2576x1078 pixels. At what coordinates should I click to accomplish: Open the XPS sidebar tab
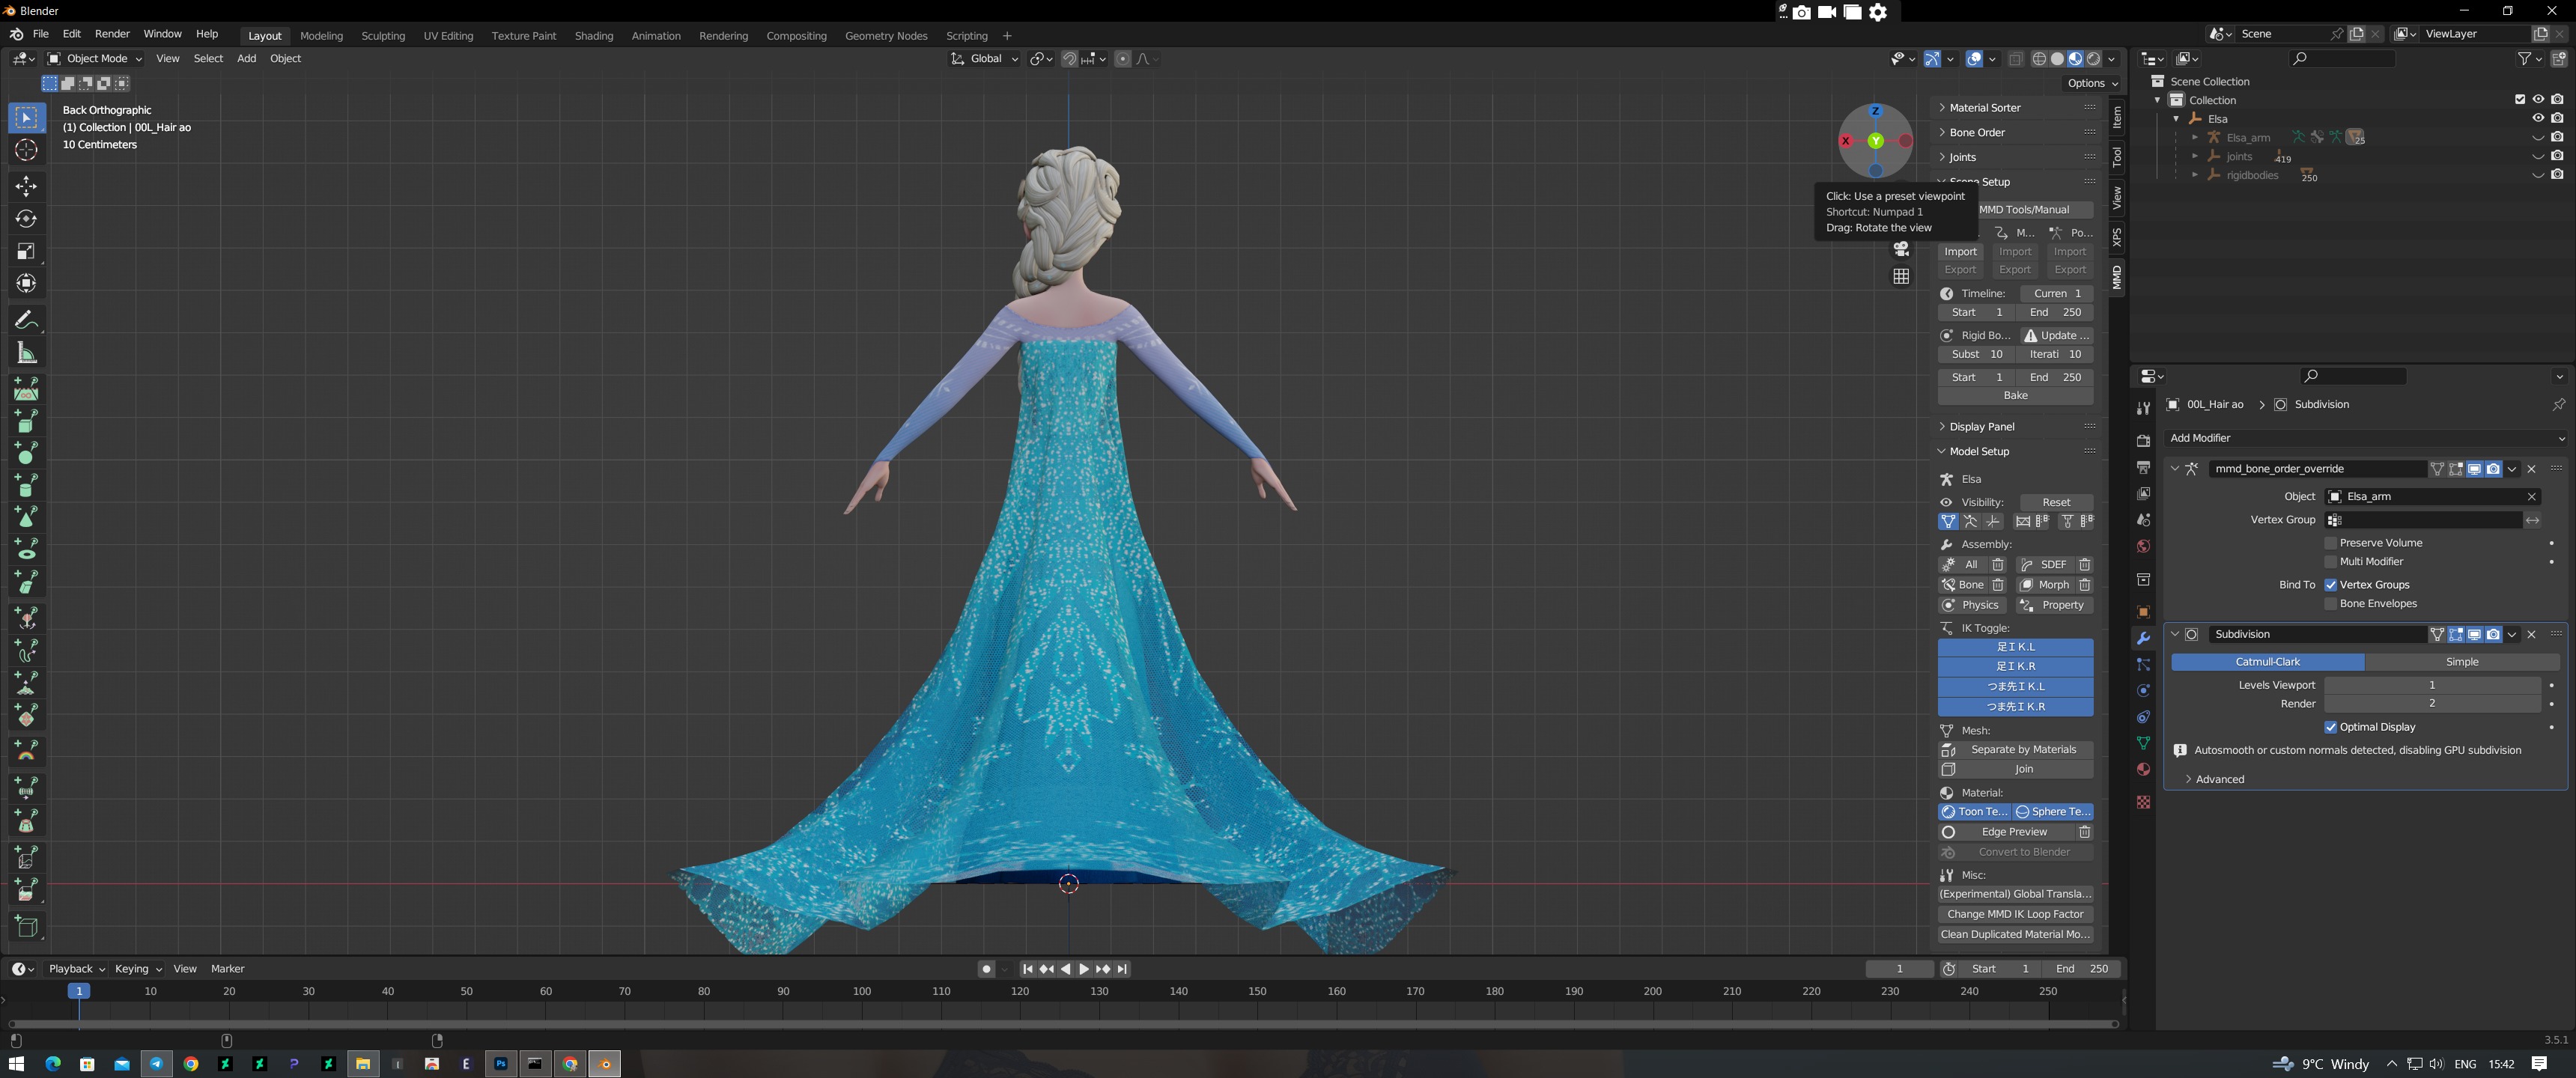(x=2117, y=237)
